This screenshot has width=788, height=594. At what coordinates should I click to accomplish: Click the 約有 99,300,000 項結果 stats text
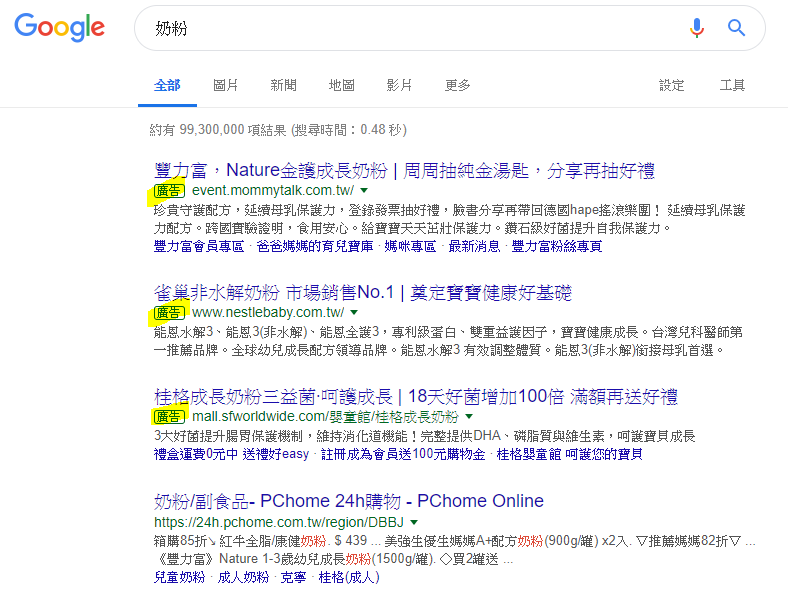click(277, 130)
